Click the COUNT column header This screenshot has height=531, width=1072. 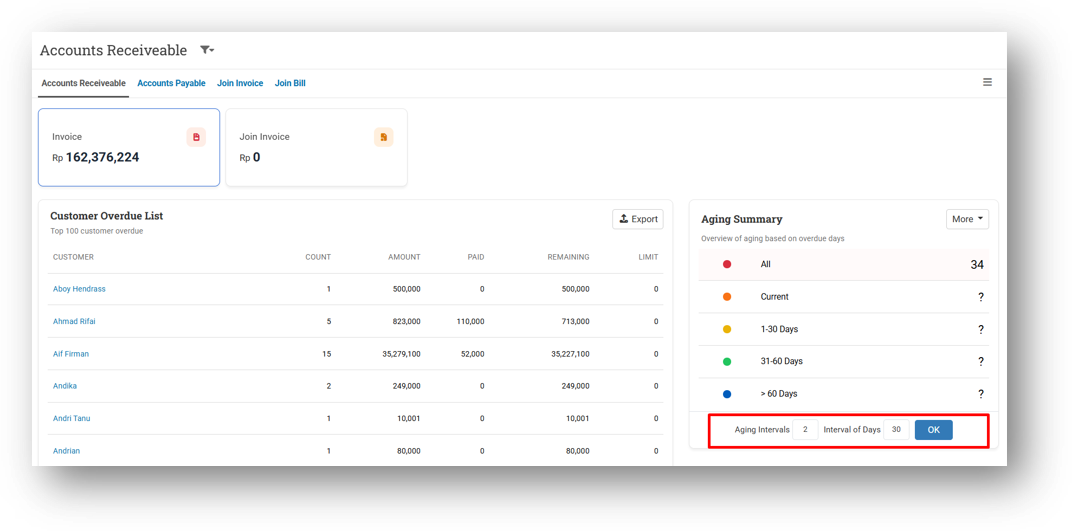click(x=318, y=258)
